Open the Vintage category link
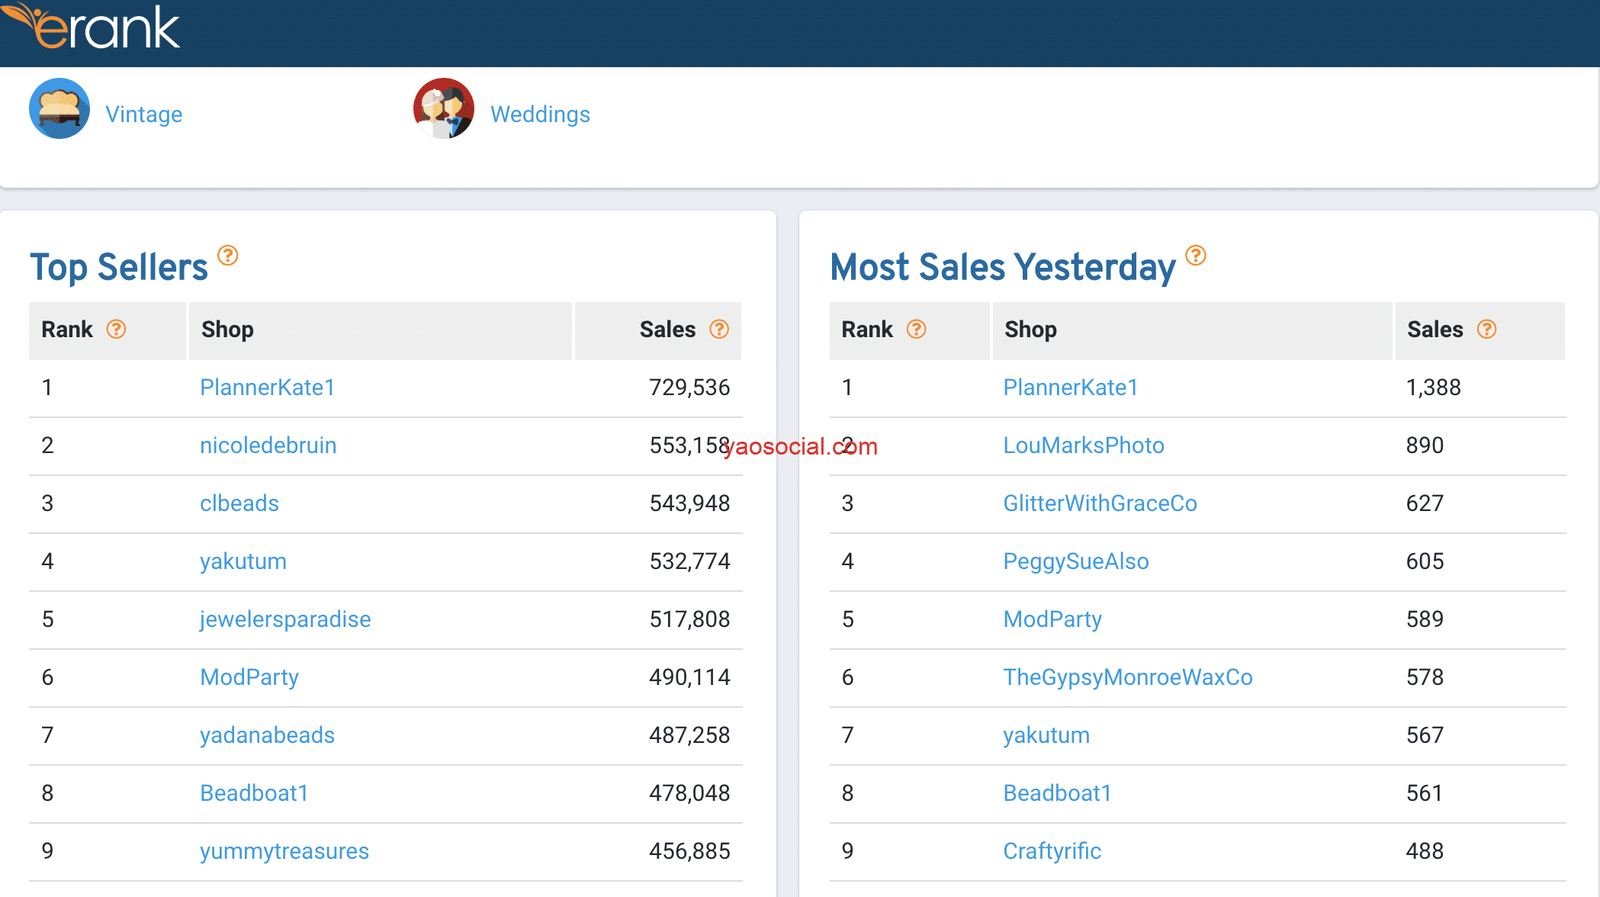The height and width of the screenshot is (897, 1600). click(x=144, y=115)
